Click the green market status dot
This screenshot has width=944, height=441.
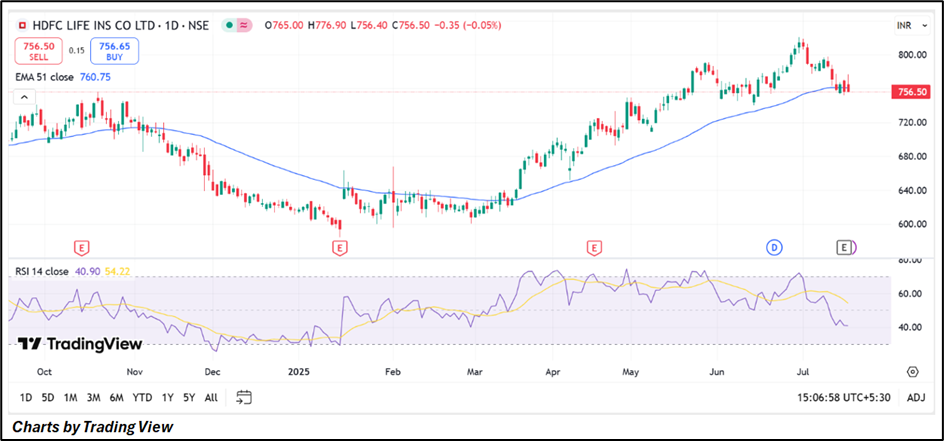click(x=232, y=24)
